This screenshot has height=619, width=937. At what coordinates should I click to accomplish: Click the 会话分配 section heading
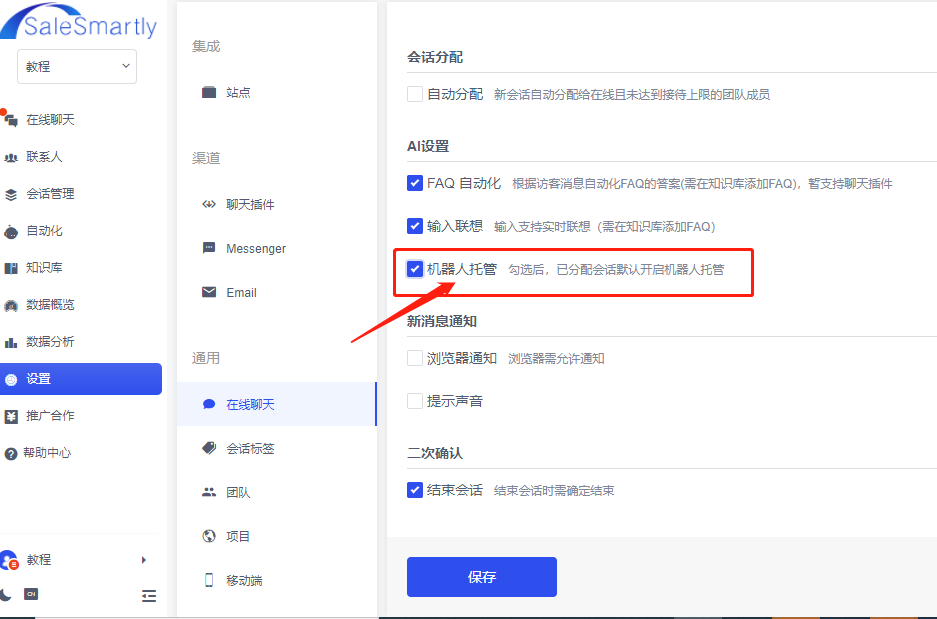pyautogui.click(x=435, y=57)
